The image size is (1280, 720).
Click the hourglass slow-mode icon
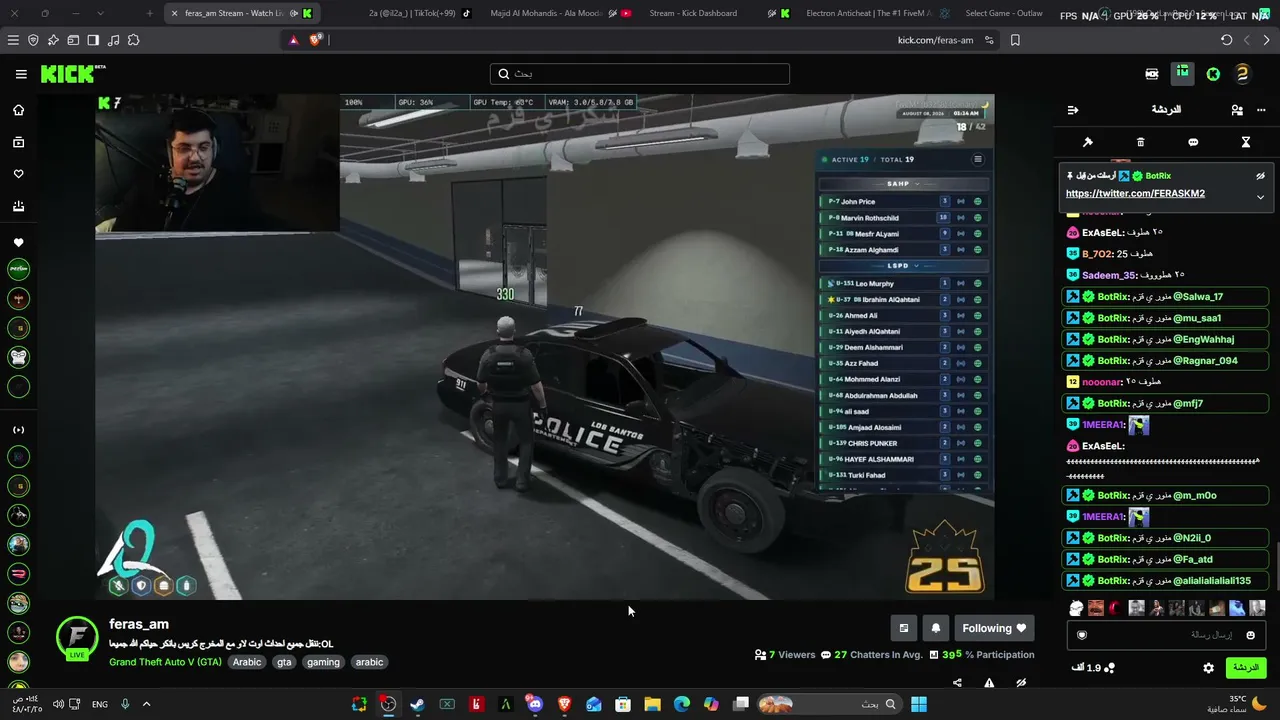[x=1246, y=142]
